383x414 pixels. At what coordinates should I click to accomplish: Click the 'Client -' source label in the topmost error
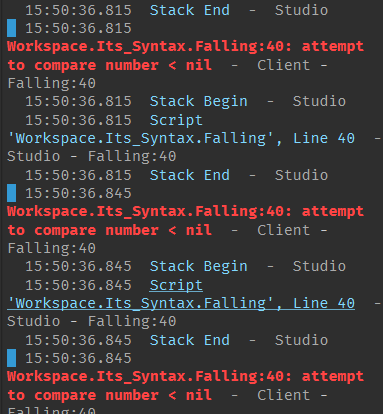click(x=292, y=65)
